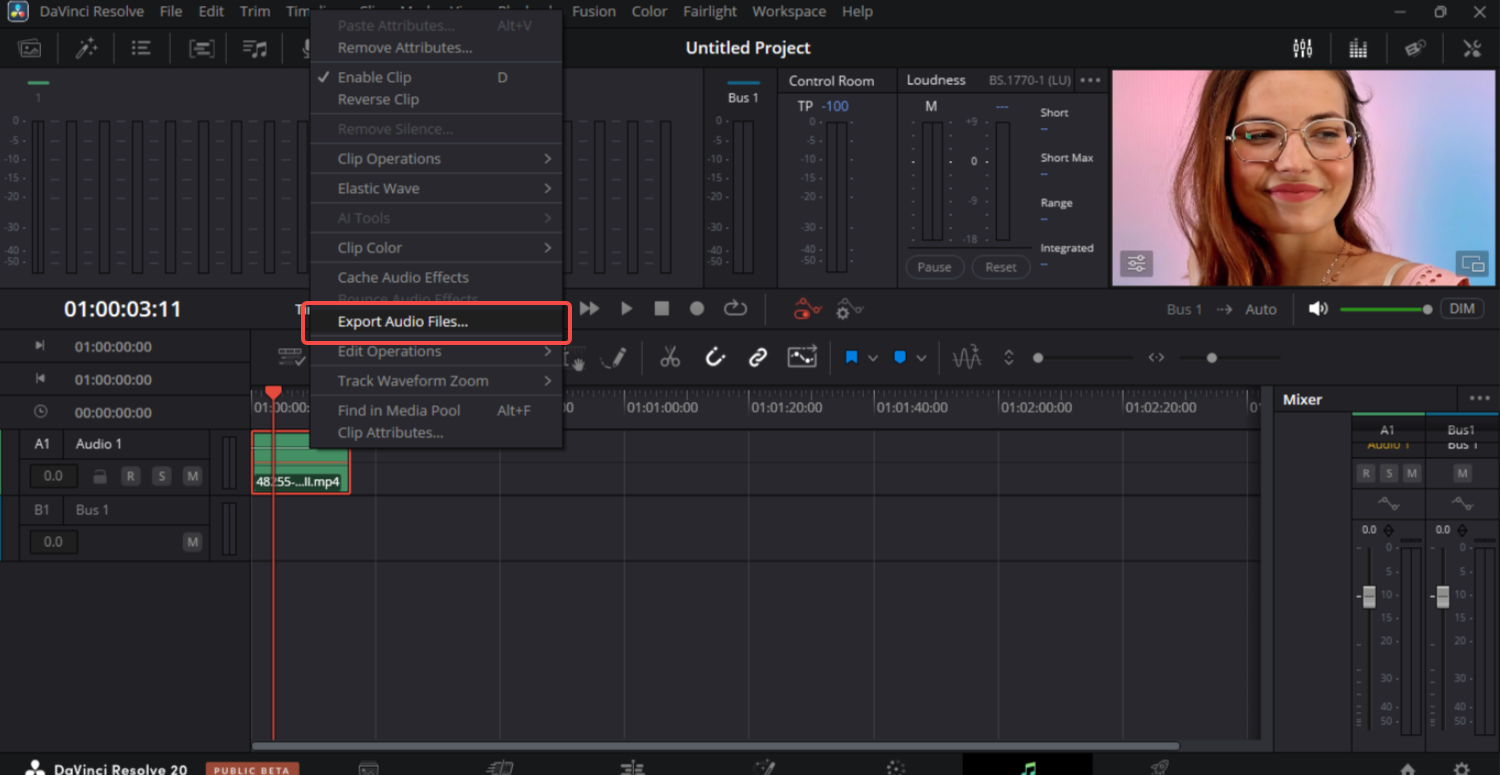The image size is (1500, 775).
Task: Open the marker color dropdown
Action: 918,357
